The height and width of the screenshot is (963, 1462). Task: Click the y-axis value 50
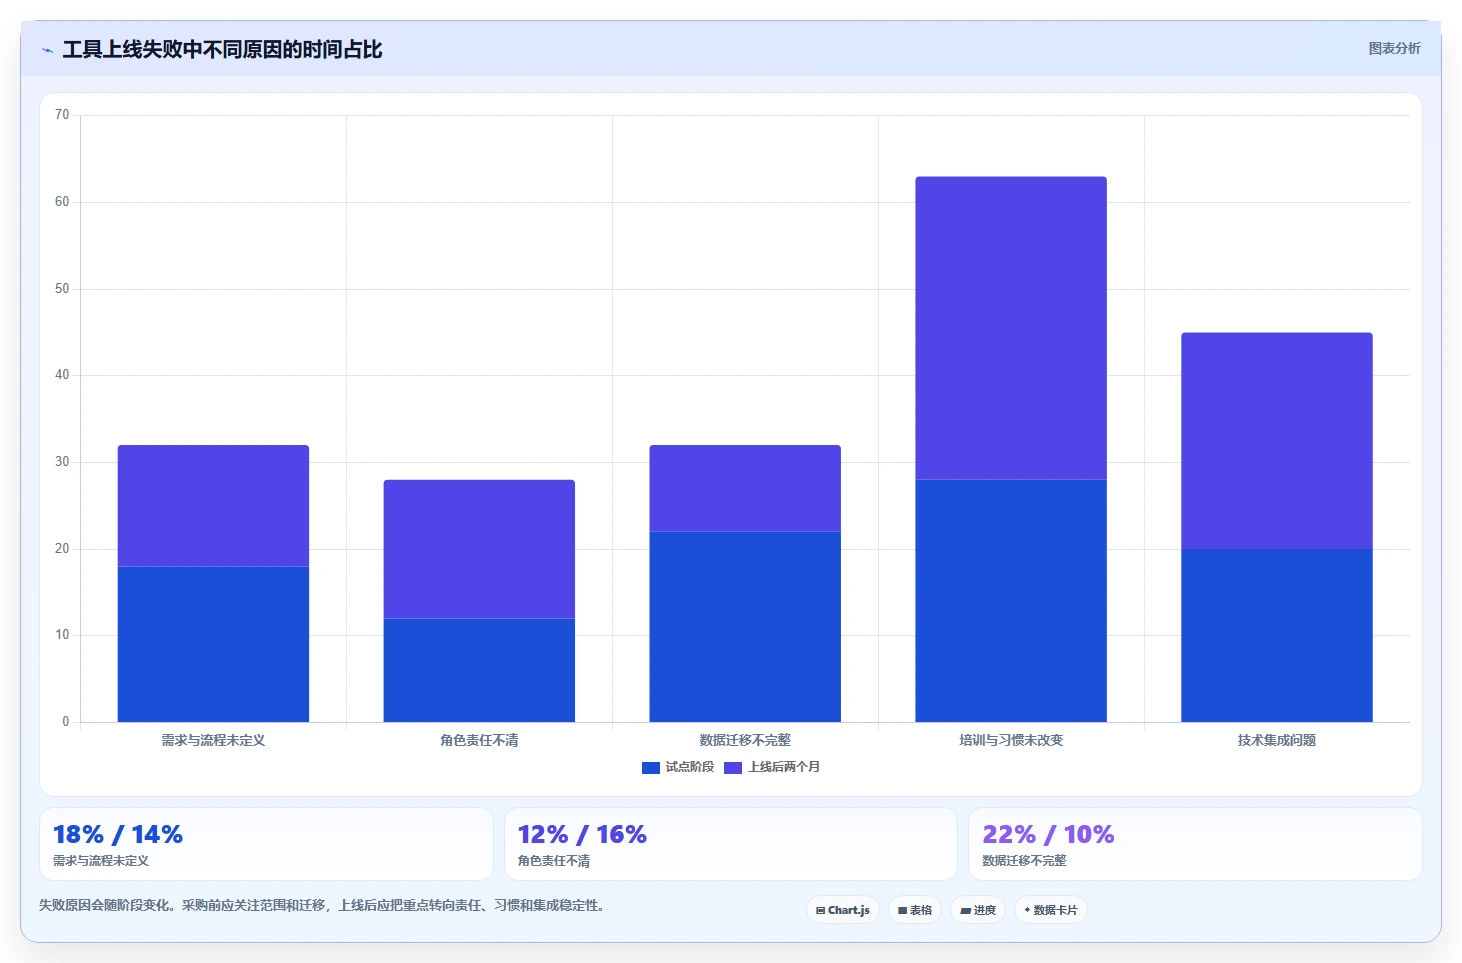62,289
